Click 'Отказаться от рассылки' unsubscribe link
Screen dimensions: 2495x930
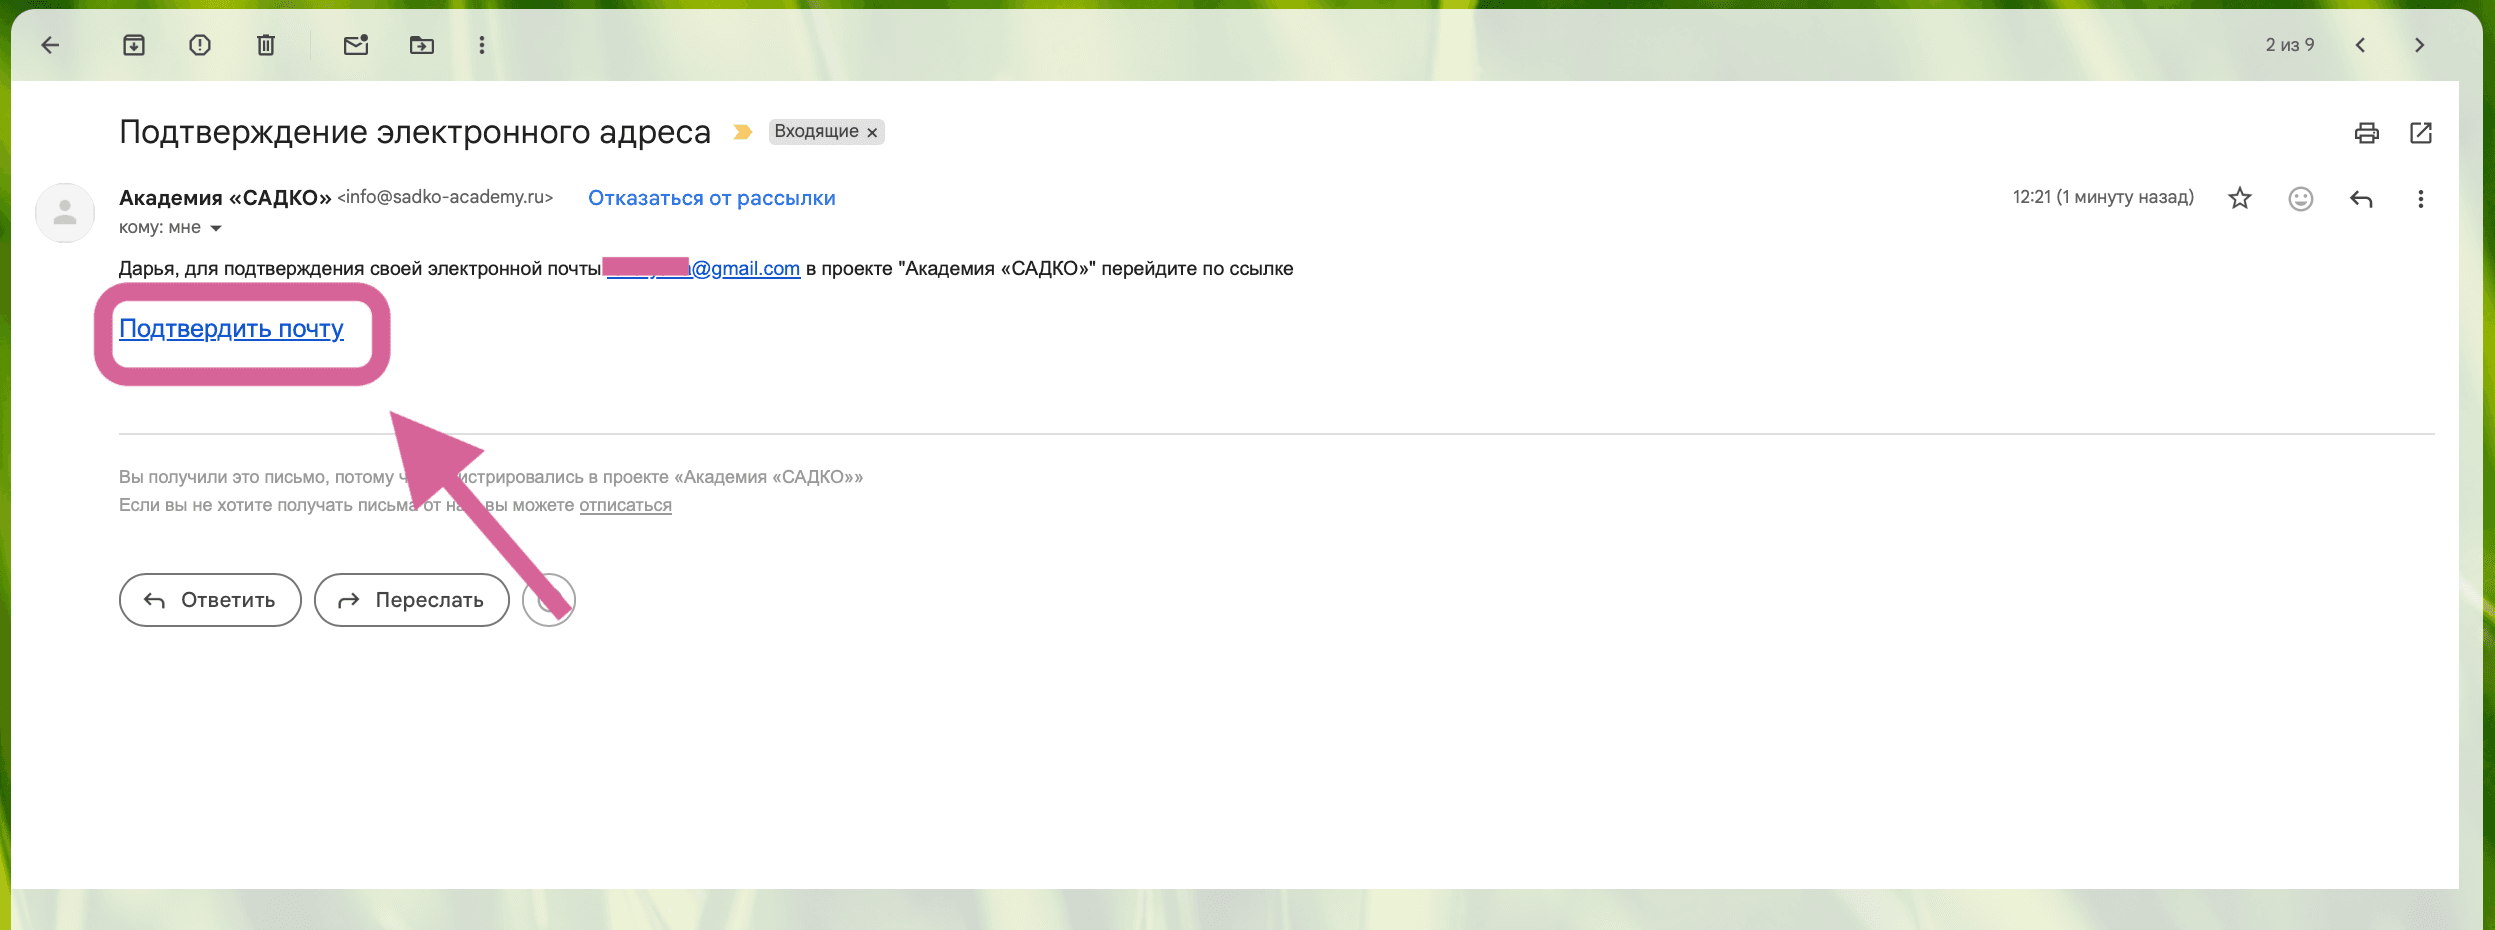click(x=711, y=198)
